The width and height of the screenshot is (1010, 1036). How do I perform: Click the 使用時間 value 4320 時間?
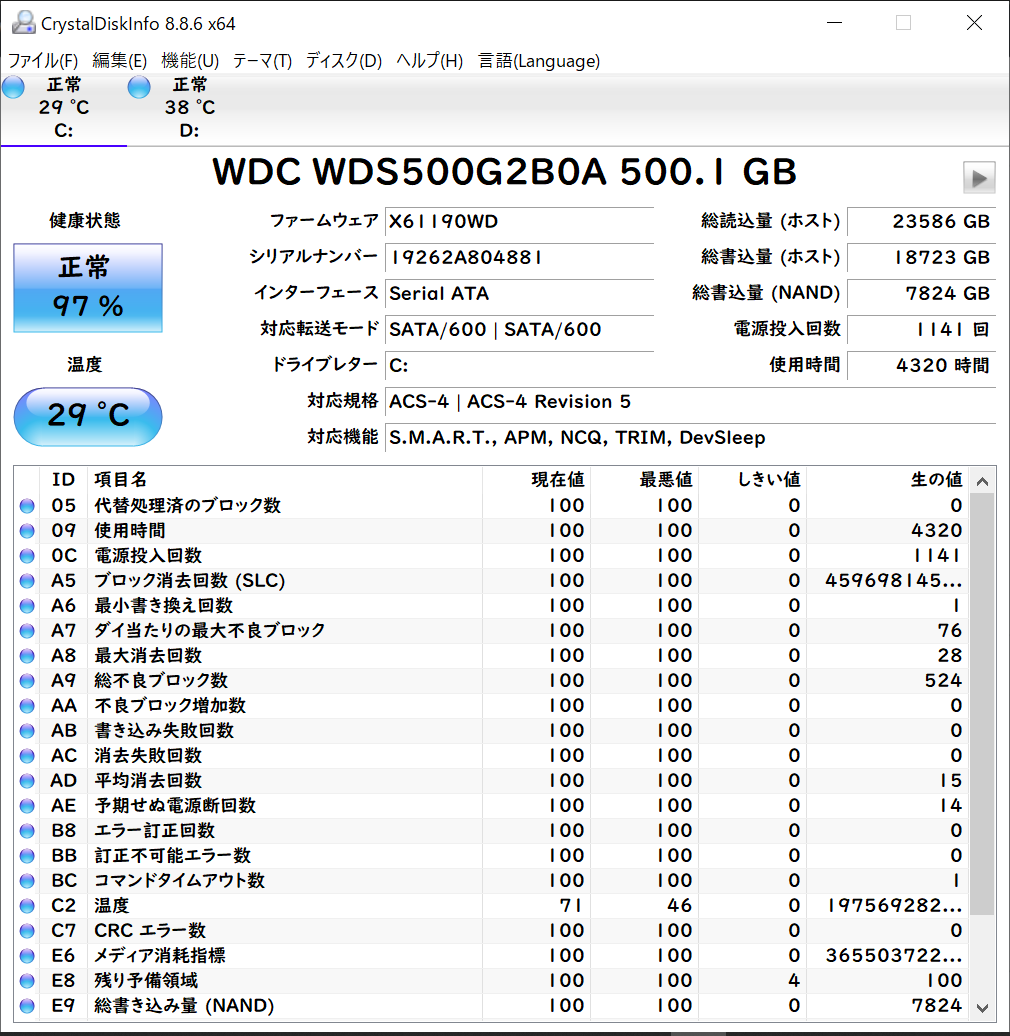[x=921, y=365]
